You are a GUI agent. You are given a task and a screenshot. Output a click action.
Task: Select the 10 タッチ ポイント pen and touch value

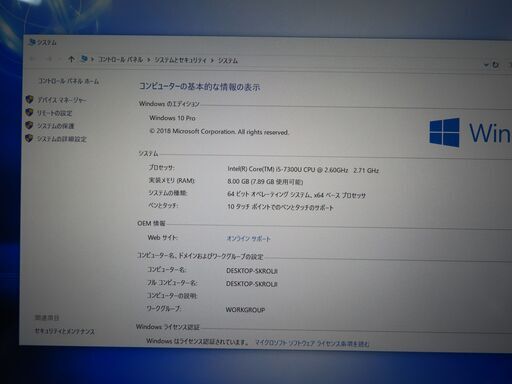coord(280,207)
